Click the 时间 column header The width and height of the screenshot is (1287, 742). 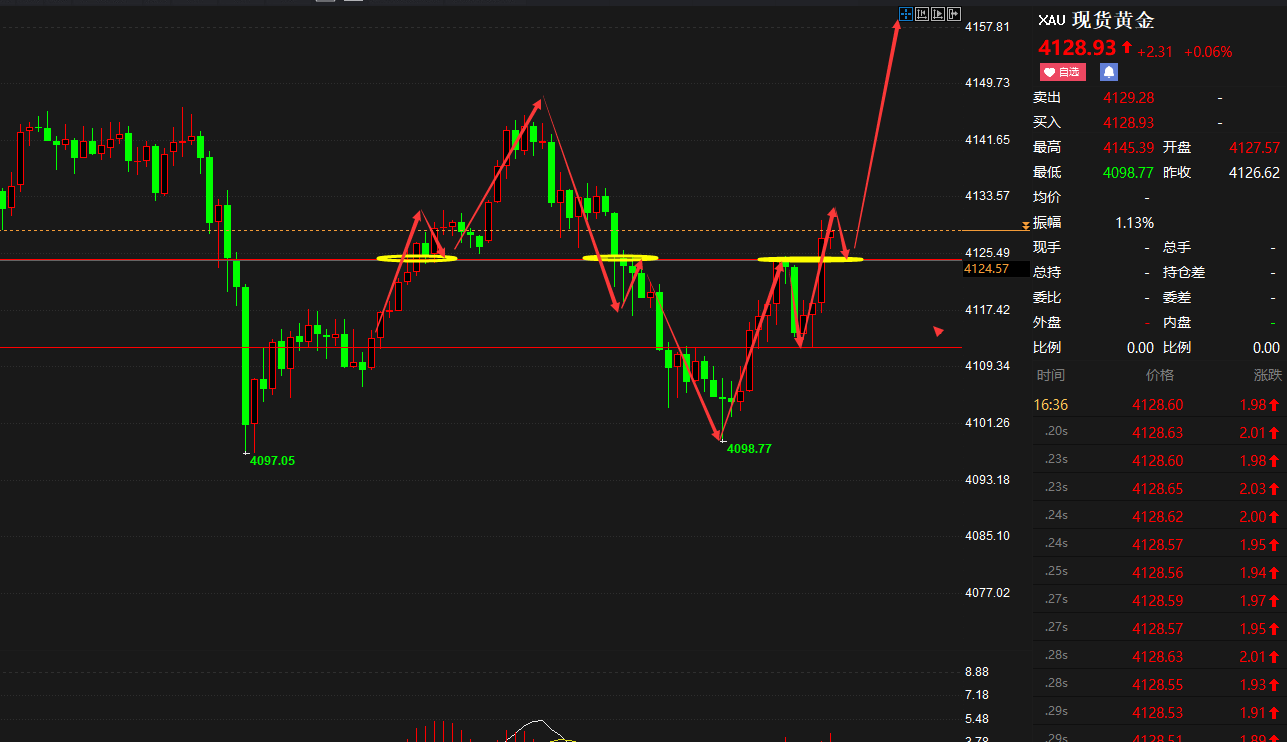1050,375
